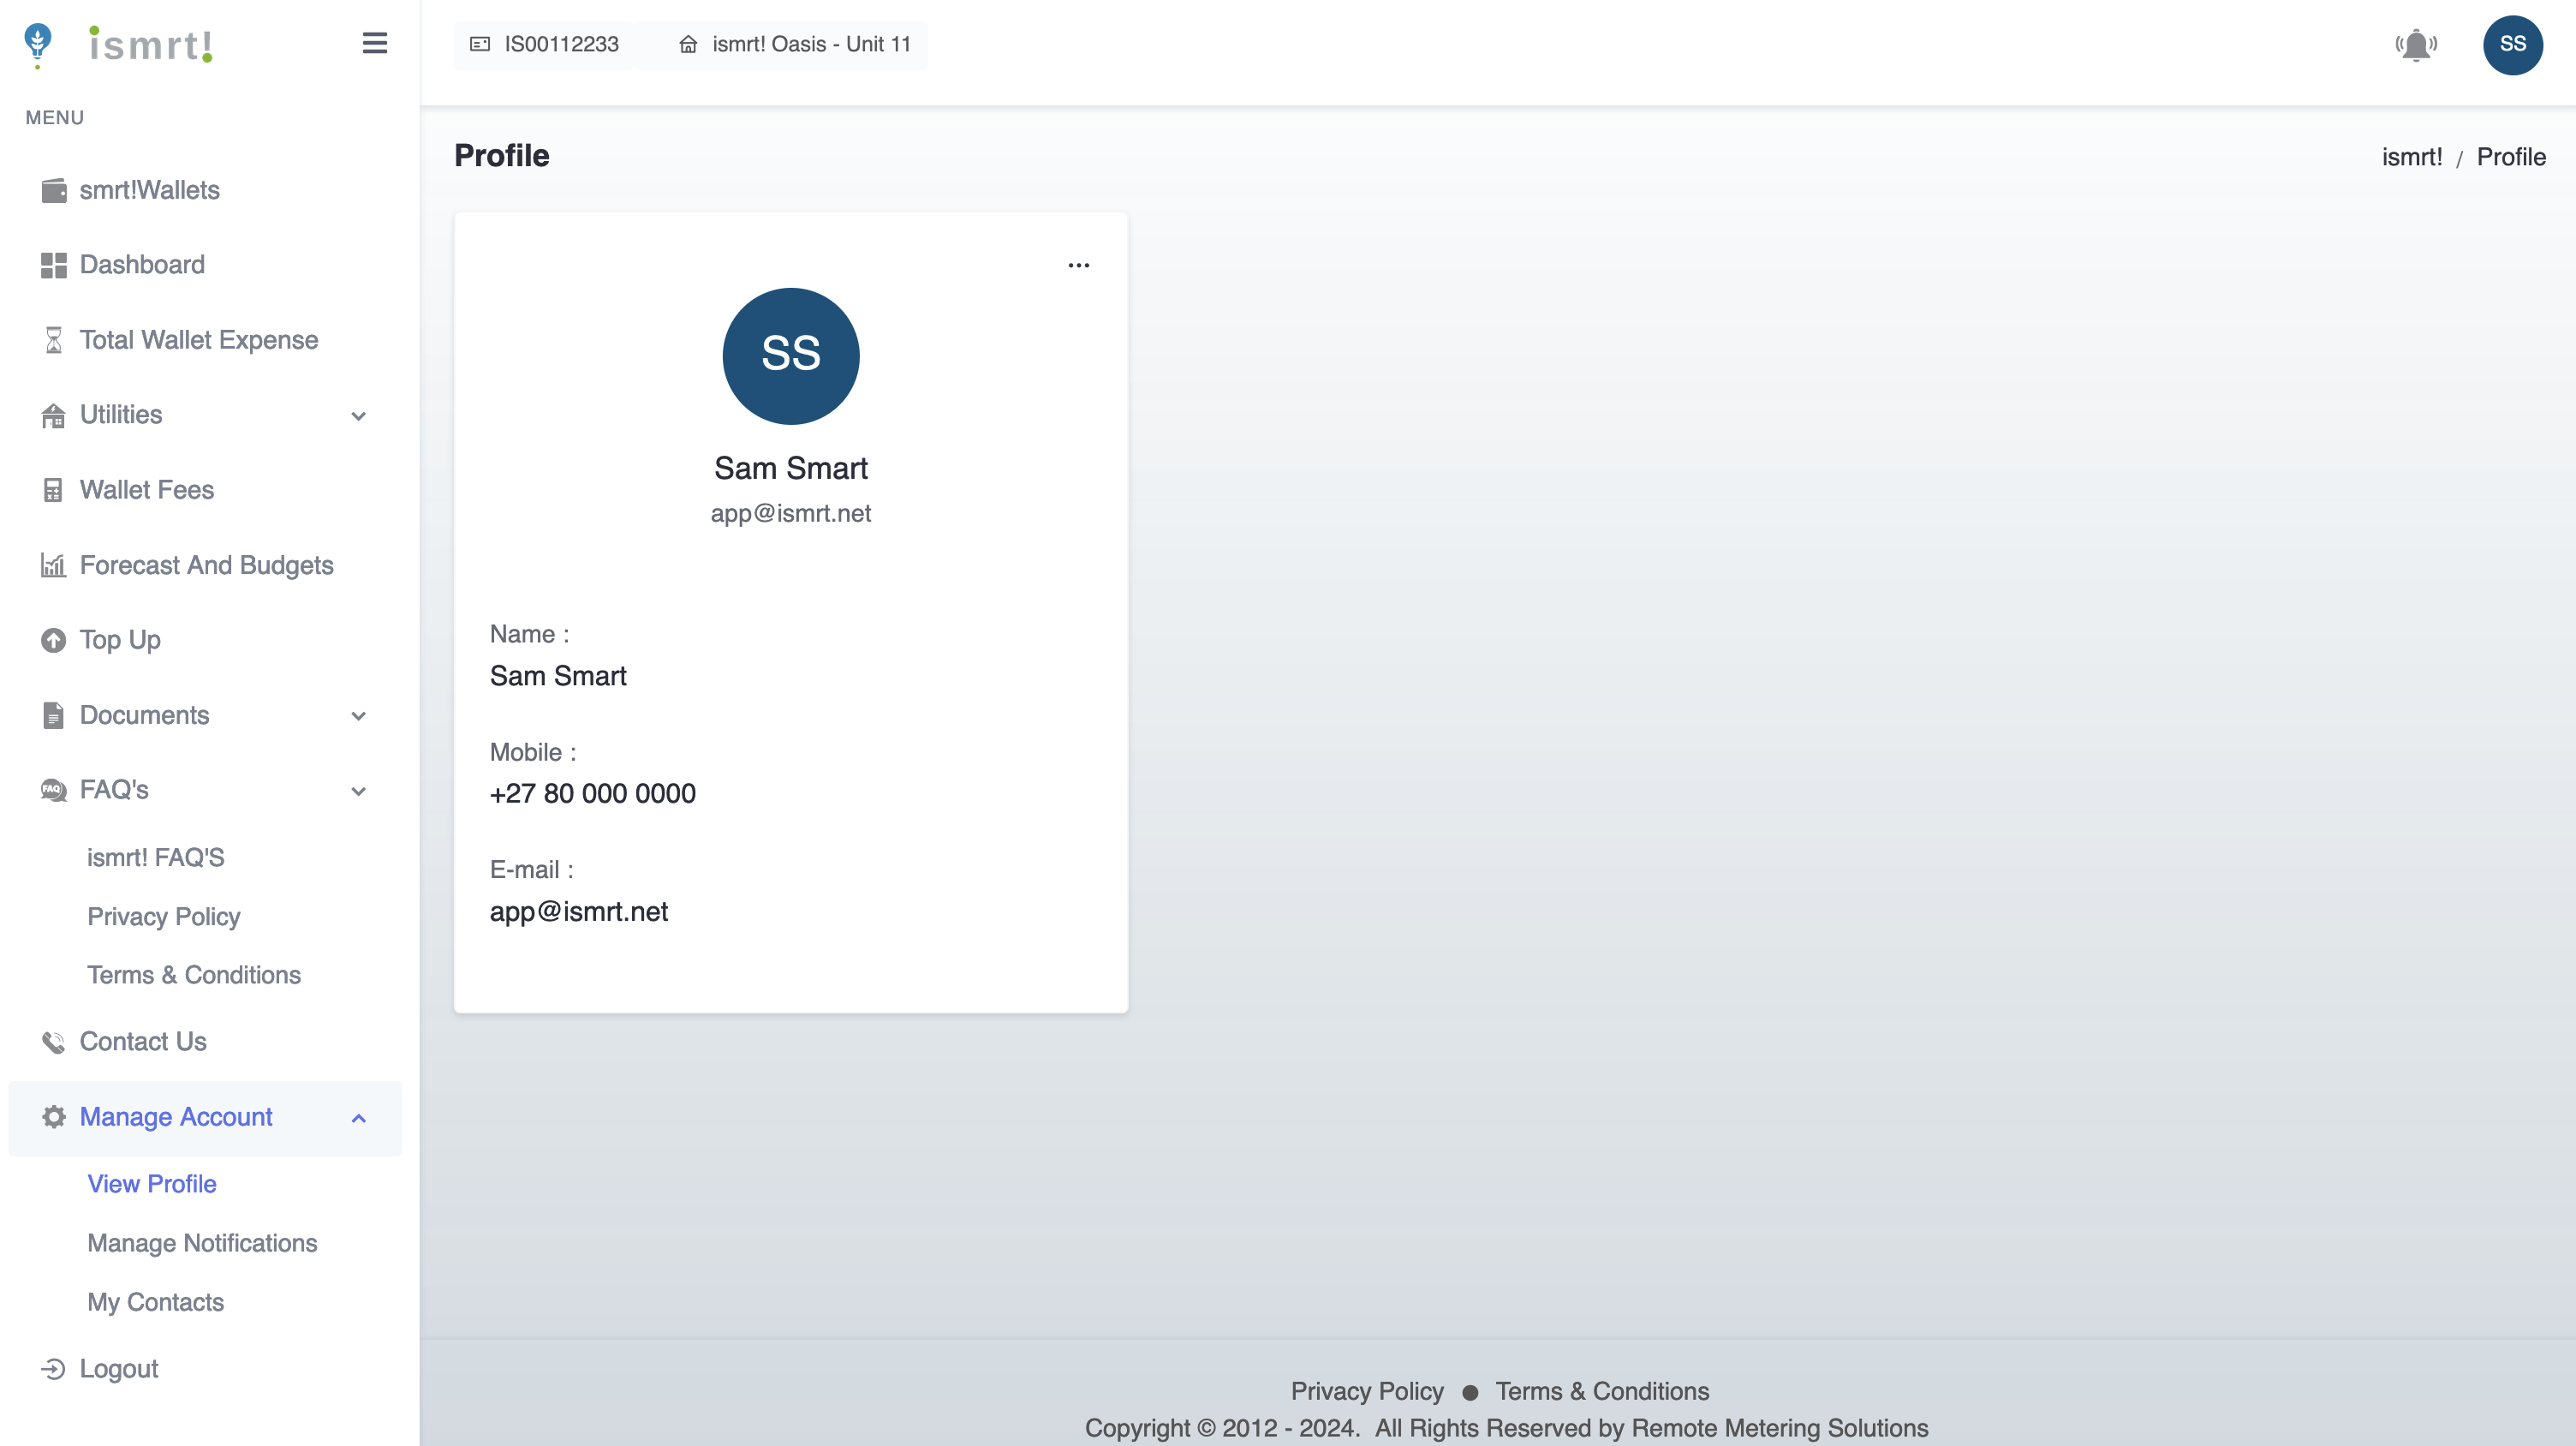The width and height of the screenshot is (2576, 1446).
Task: Collapse the Manage Account section
Action: 359,1118
